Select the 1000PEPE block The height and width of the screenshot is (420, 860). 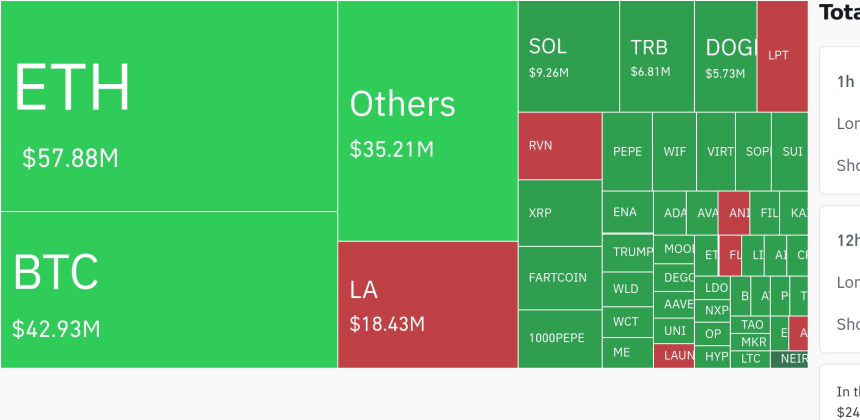click(x=560, y=339)
